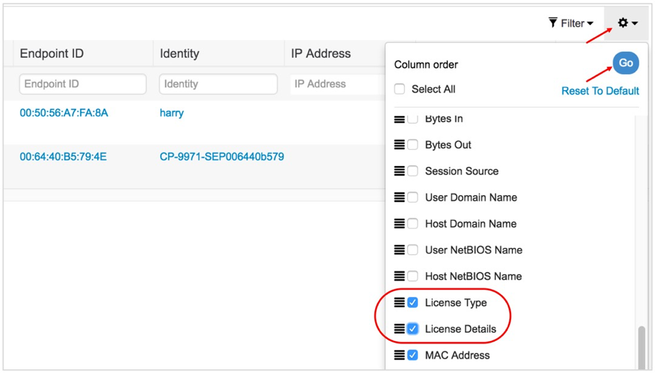
Task: Grab the drag handle beside Bytes Out
Action: pyautogui.click(x=399, y=145)
